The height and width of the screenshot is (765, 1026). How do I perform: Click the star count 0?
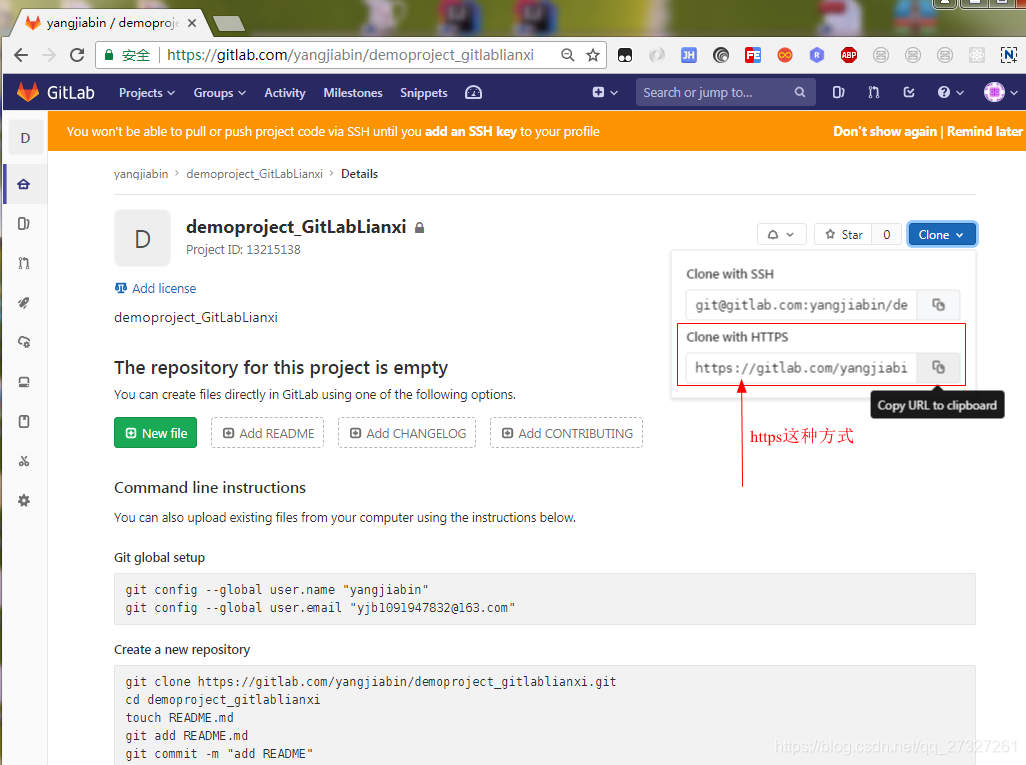(x=887, y=234)
